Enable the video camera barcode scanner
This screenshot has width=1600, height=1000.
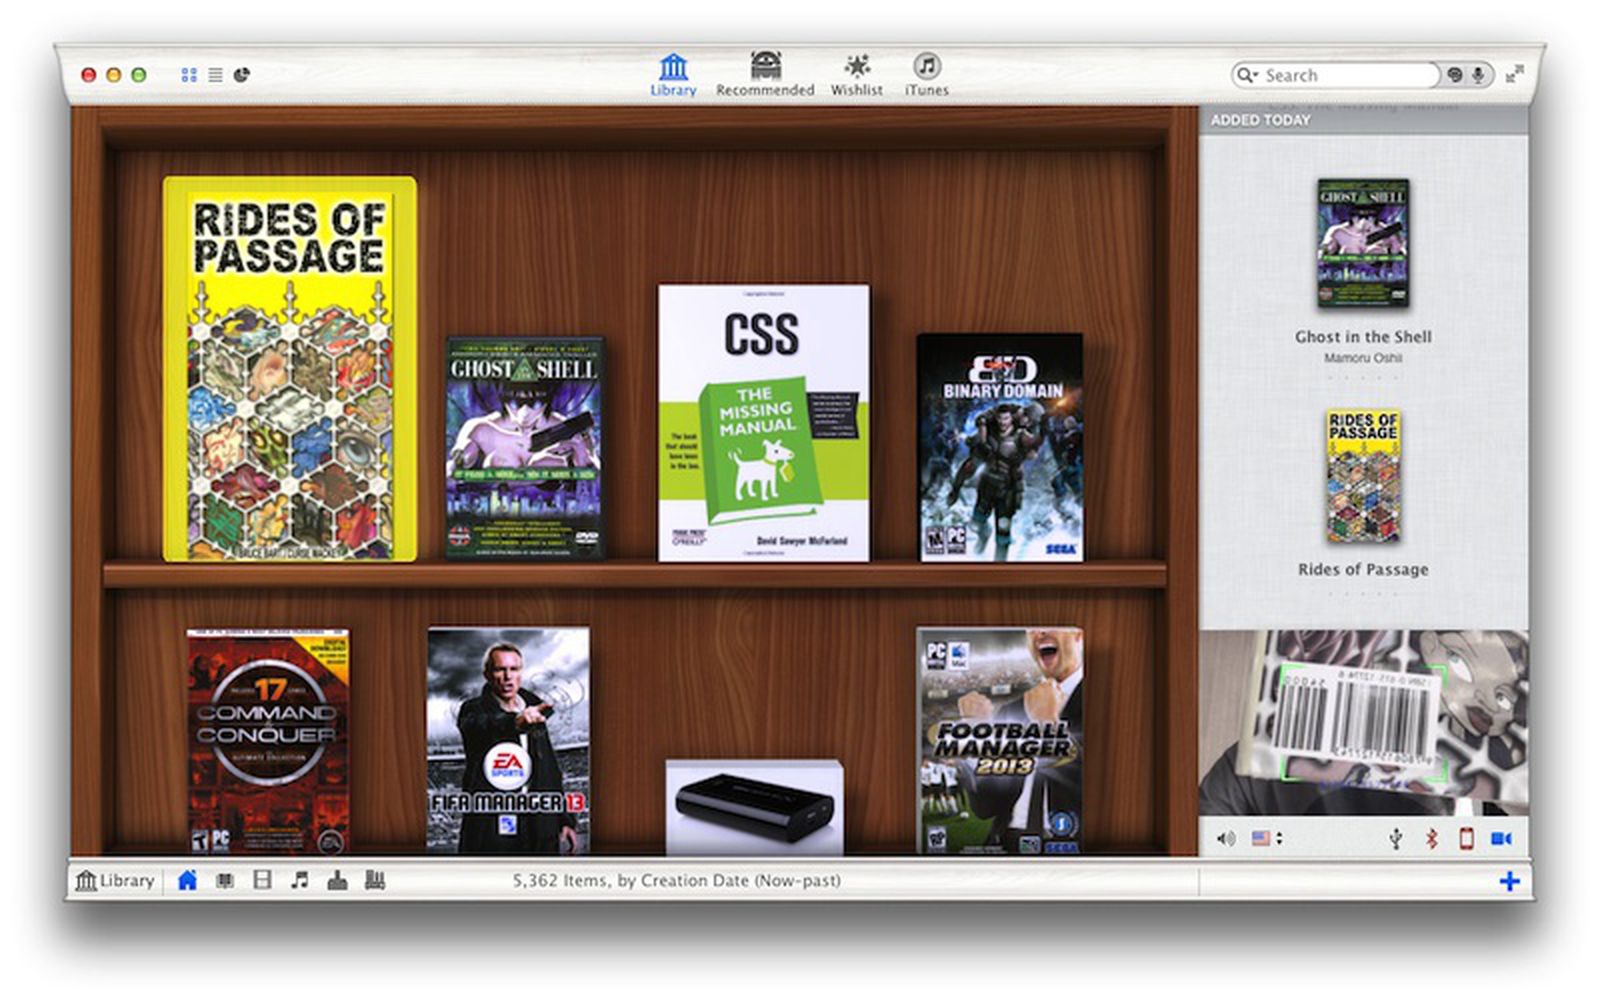tap(1500, 838)
